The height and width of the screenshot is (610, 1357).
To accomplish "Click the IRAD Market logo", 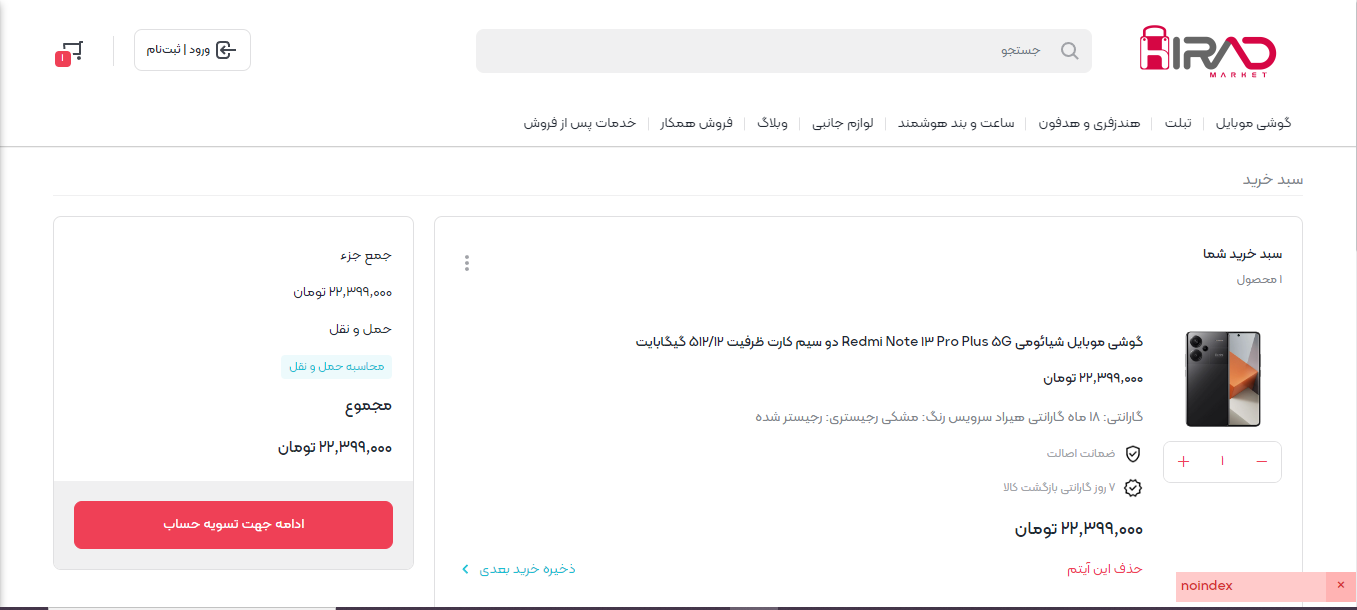I will click(x=1207, y=52).
